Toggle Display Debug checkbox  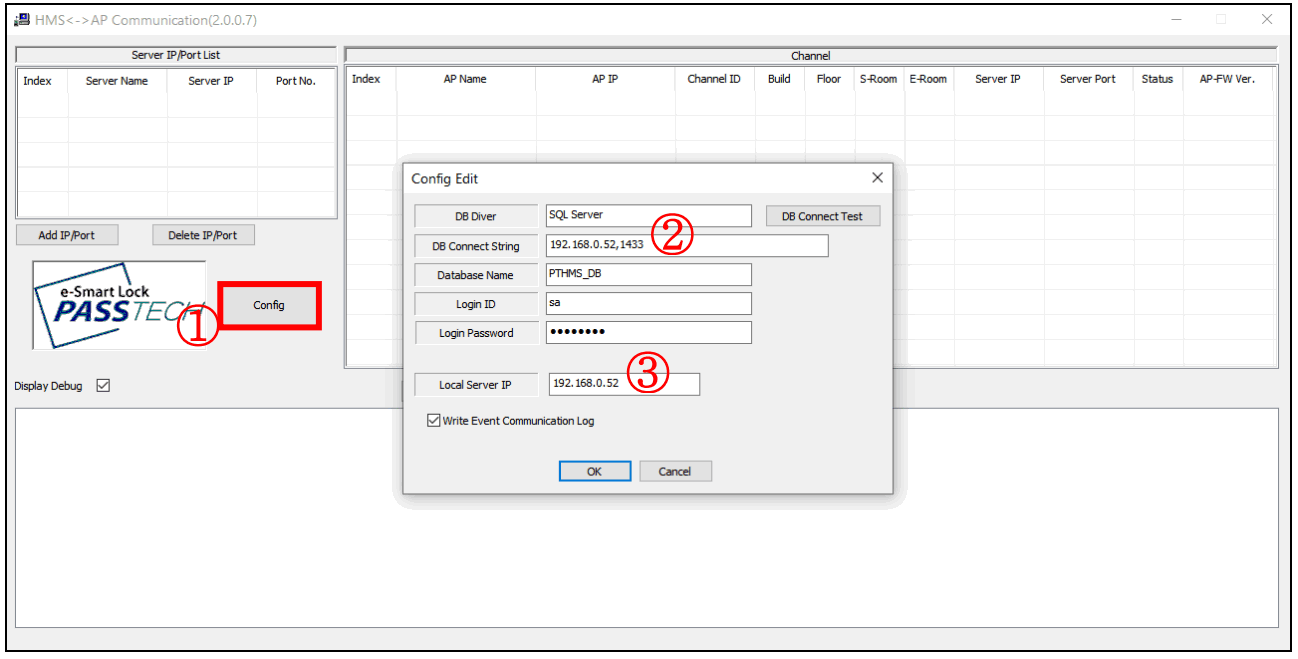point(103,386)
